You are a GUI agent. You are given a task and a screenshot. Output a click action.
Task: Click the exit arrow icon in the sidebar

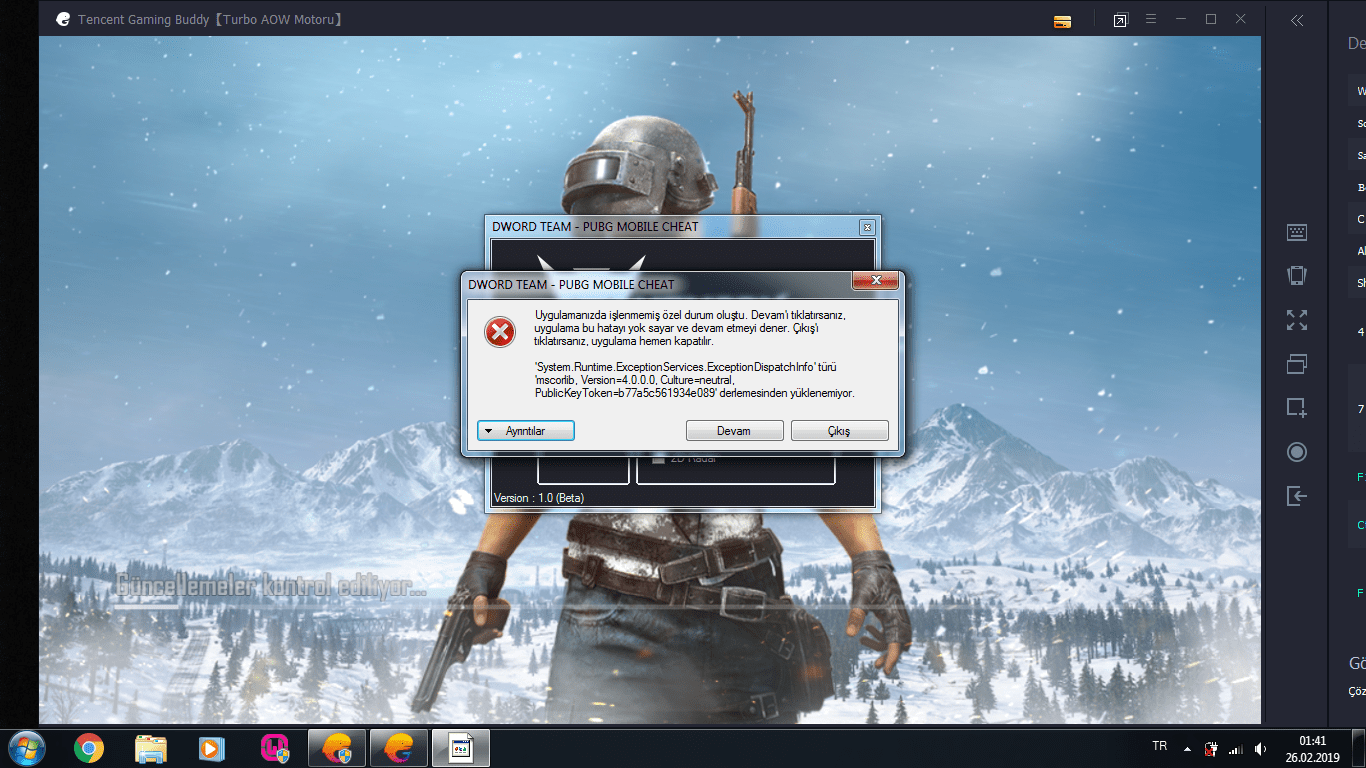tap(1297, 496)
